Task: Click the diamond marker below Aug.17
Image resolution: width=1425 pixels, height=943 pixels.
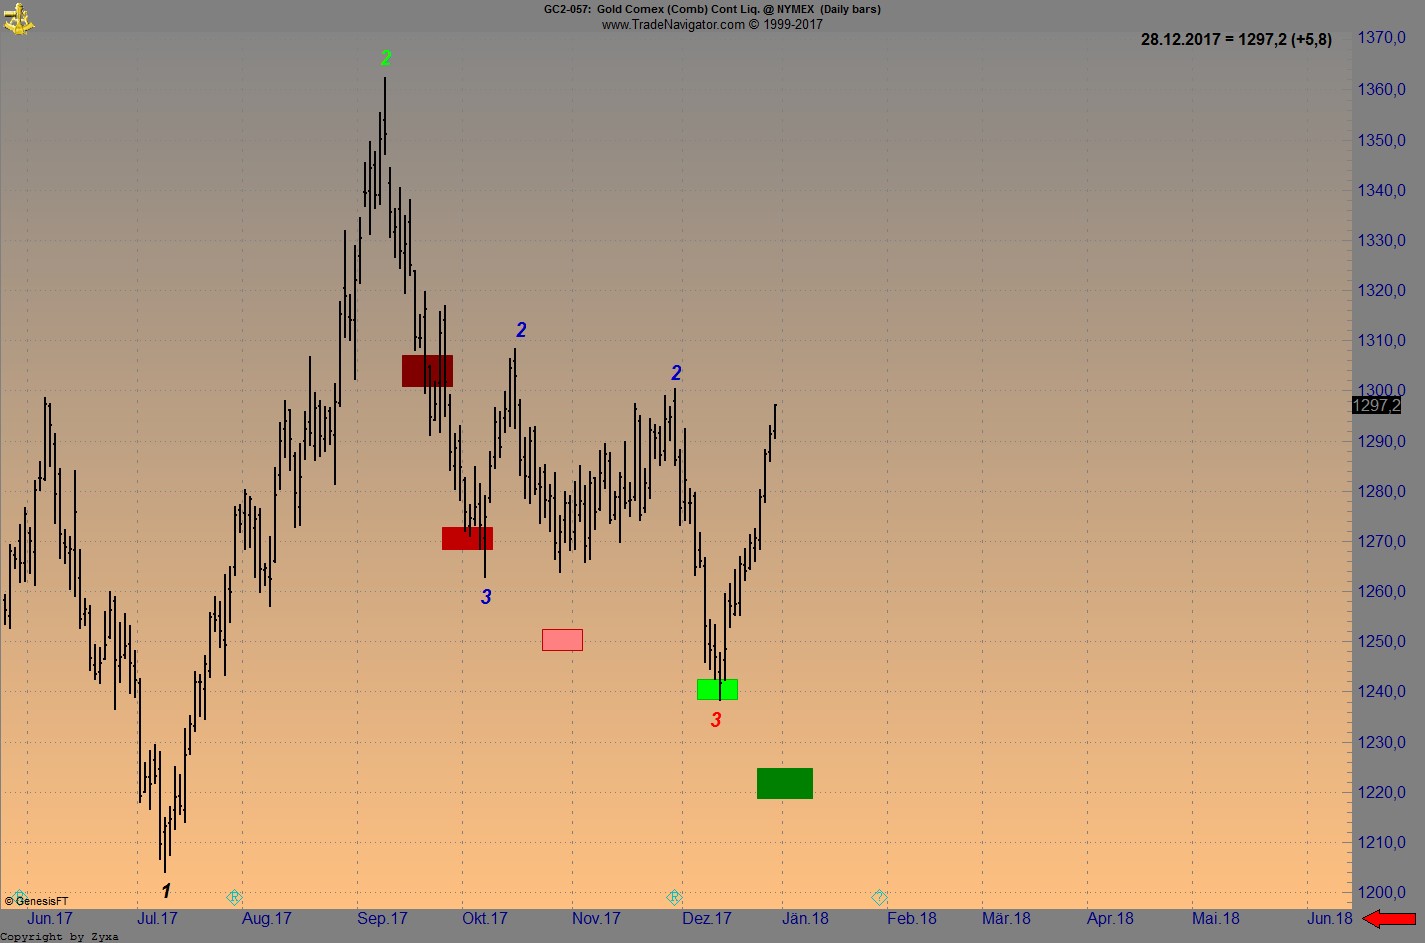Action: [x=234, y=897]
